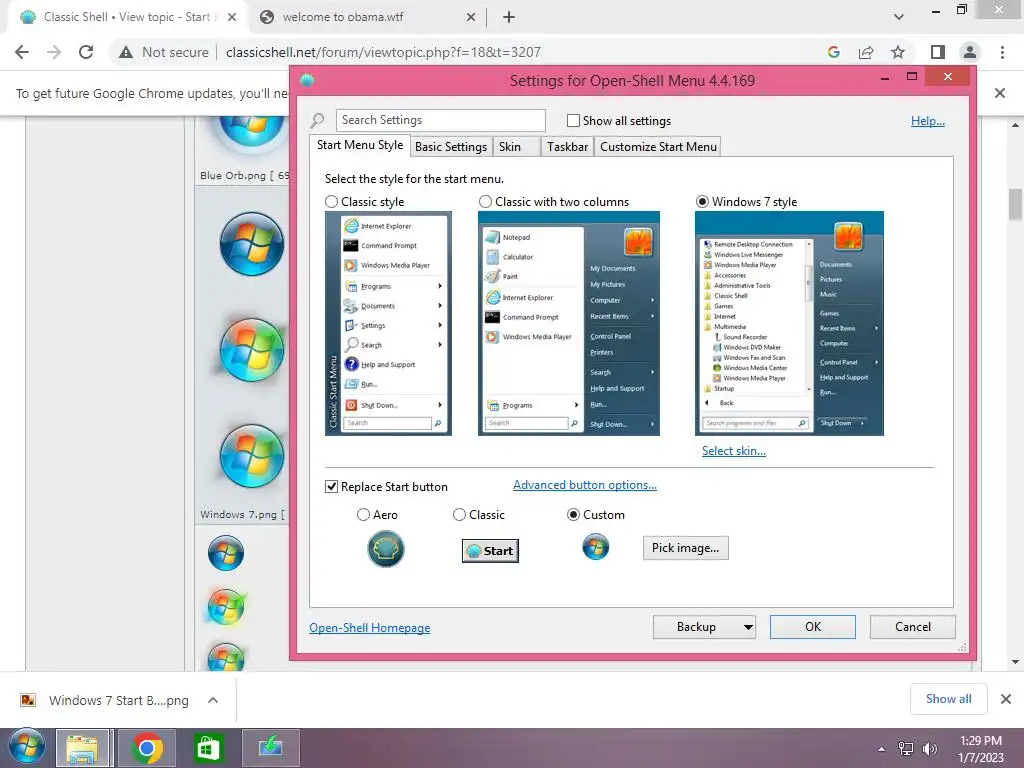The height and width of the screenshot is (768, 1024).
Task: Open Chrome side panel icon
Action: click(938, 52)
